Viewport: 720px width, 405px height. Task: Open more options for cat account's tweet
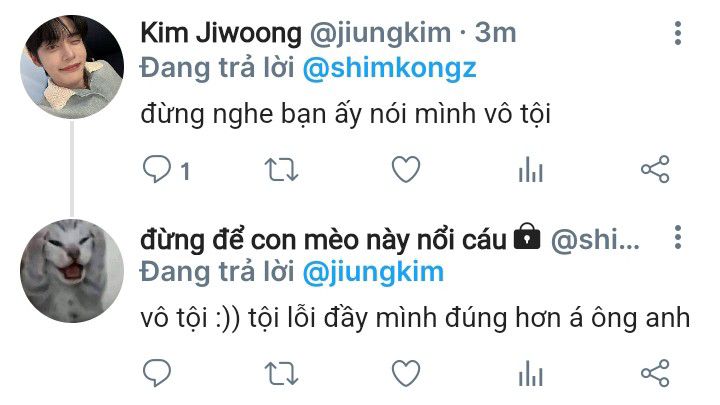tap(678, 237)
